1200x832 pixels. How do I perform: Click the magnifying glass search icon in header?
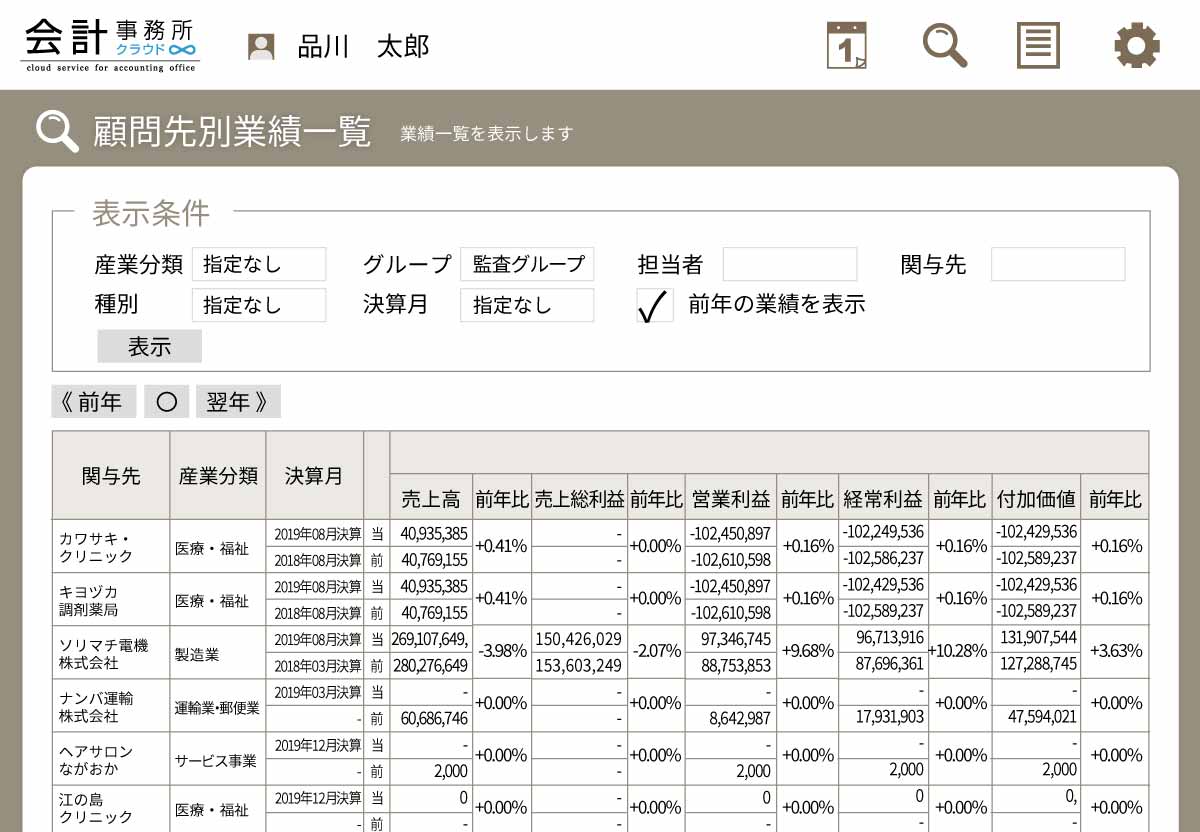pyautogui.click(x=944, y=45)
